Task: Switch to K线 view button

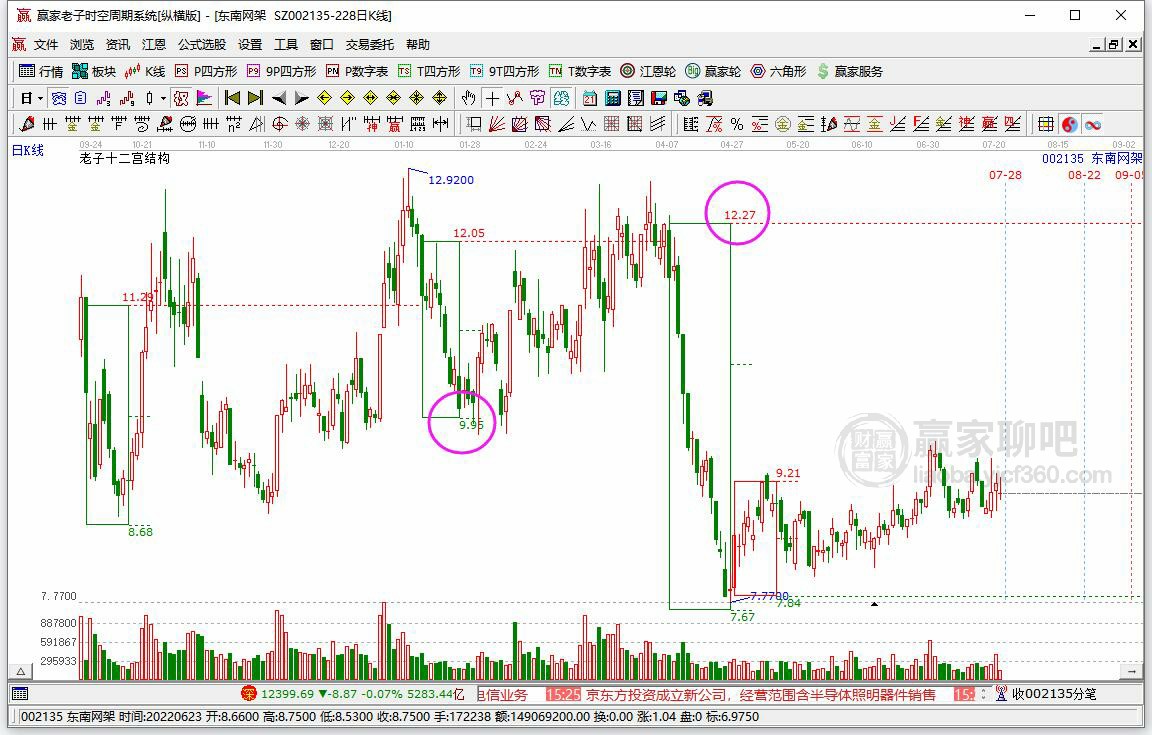Action: click(145, 71)
